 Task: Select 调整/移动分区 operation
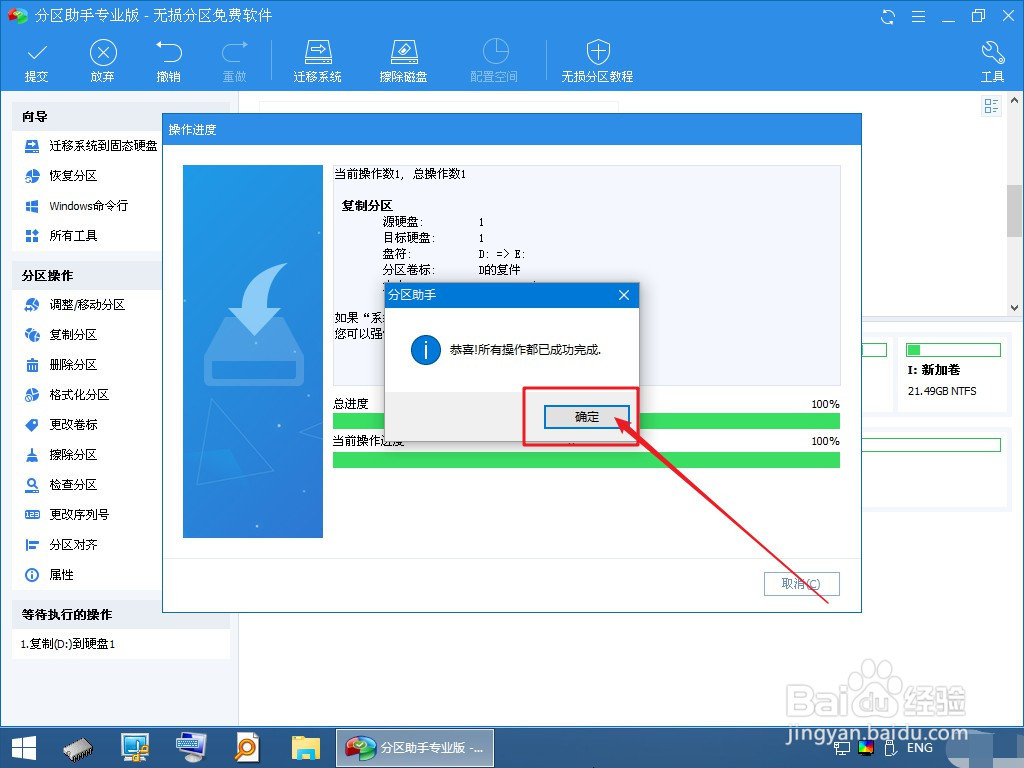click(x=74, y=305)
